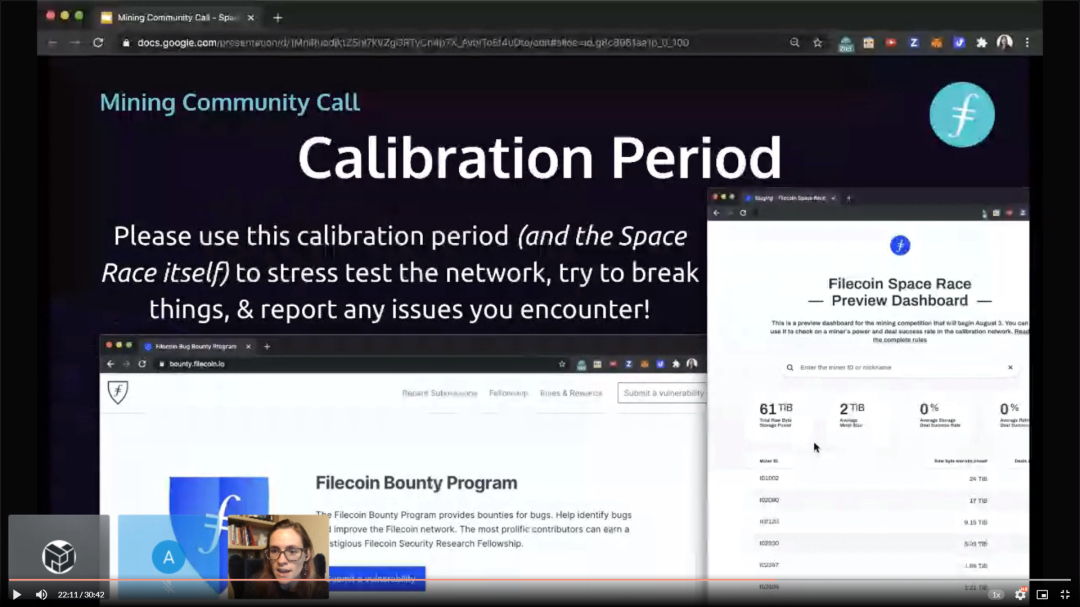The width and height of the screenshot is (1080, 607).
Task: Open the orange fox extension icon
Action: 937,43
